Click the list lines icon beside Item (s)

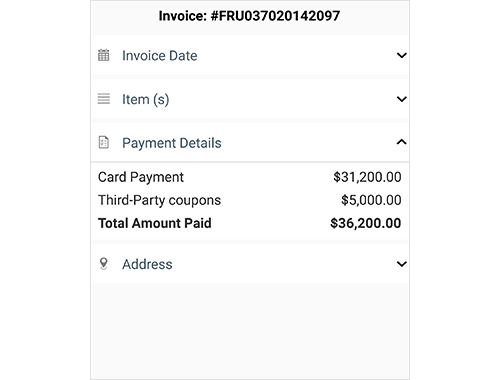coord(104,99)
